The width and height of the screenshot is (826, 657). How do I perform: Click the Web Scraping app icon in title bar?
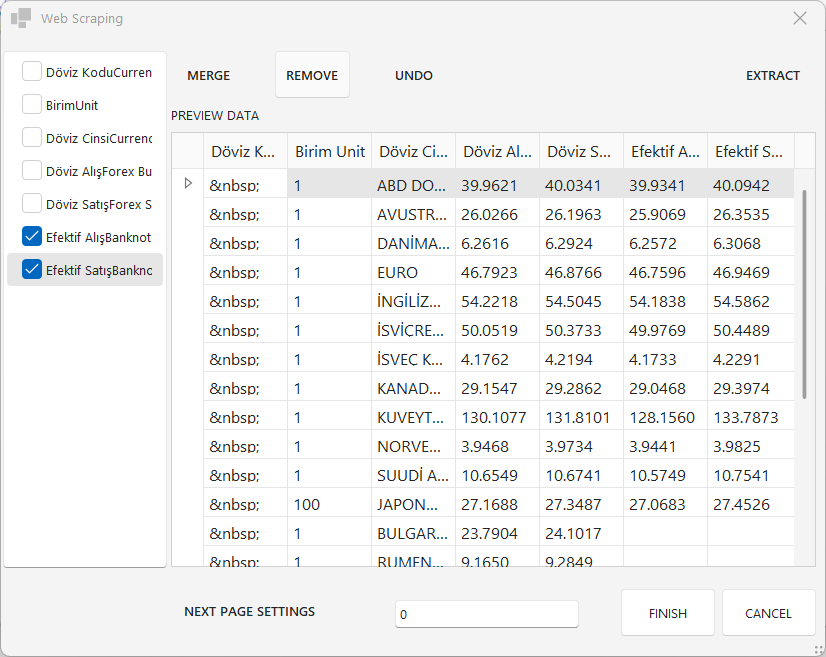21,18
